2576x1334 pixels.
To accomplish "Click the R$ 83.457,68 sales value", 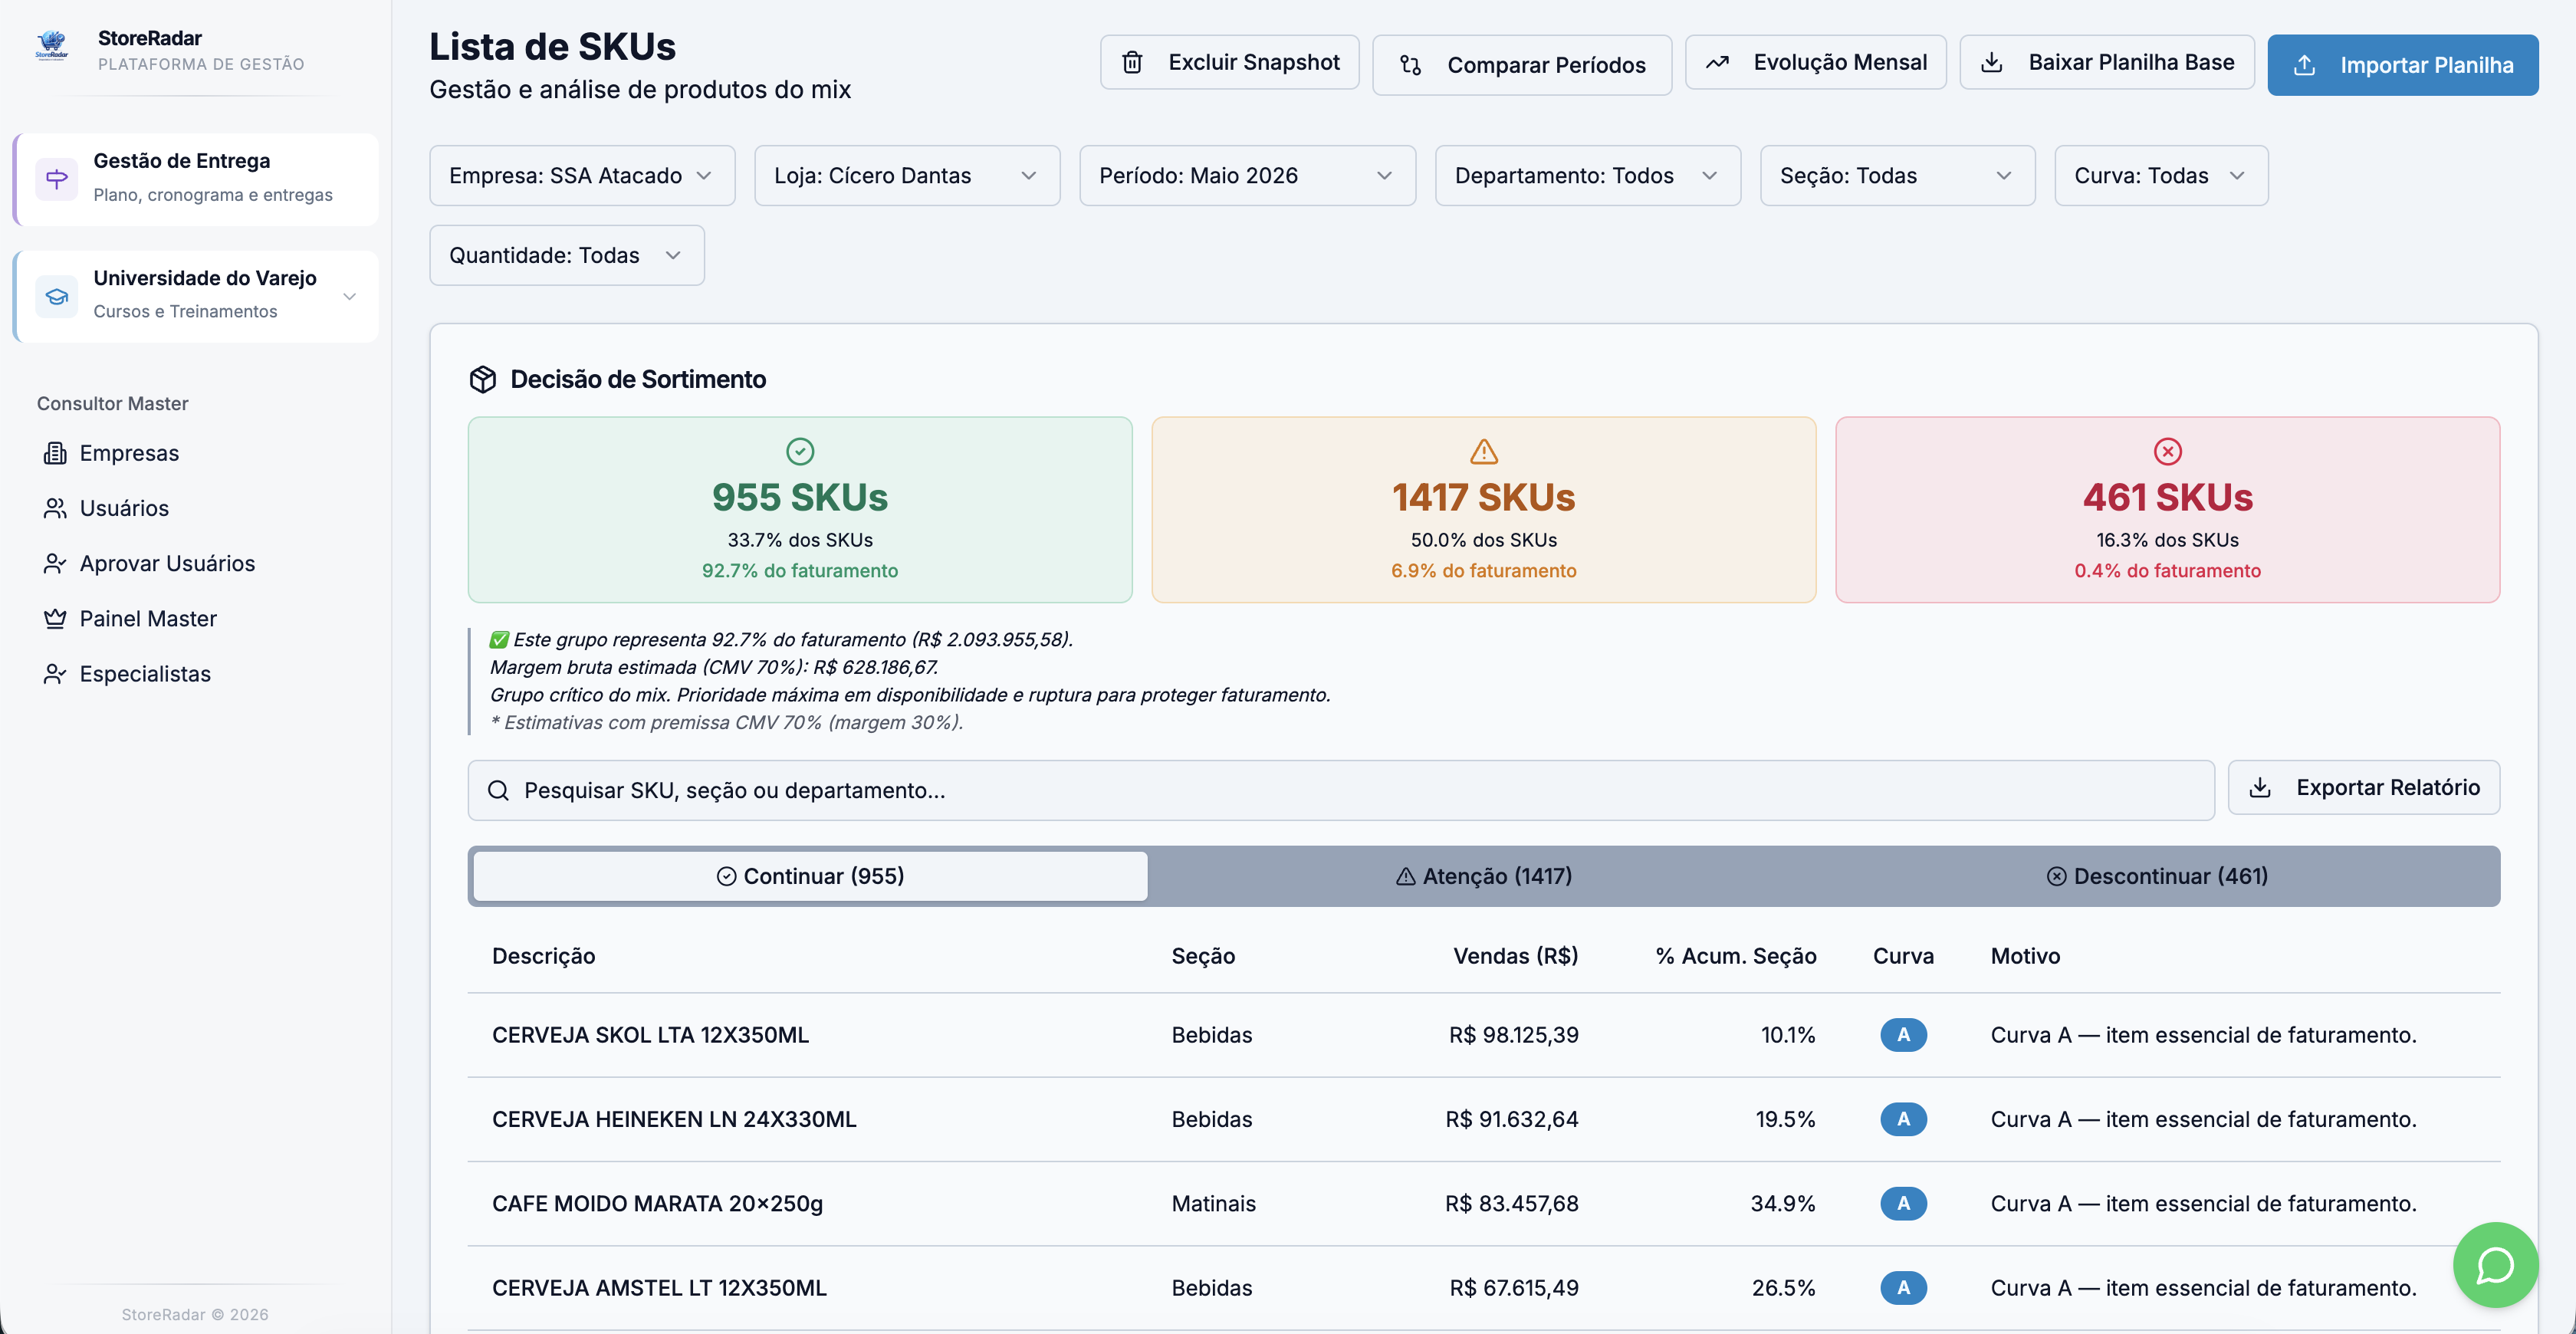I will [x=1511, y=1203].
